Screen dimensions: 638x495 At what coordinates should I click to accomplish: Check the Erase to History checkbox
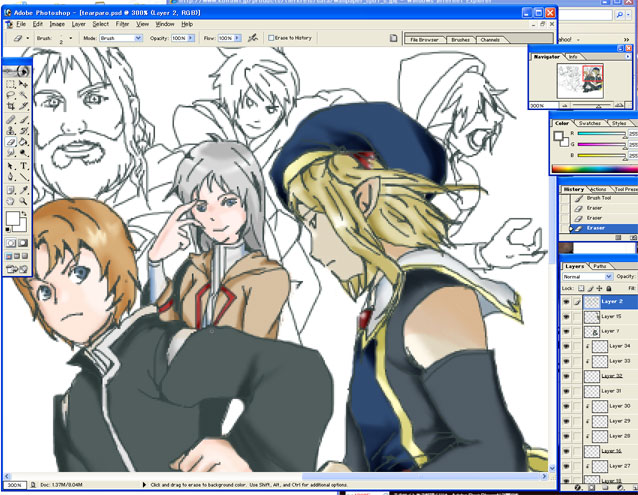(x=271, y=38)
